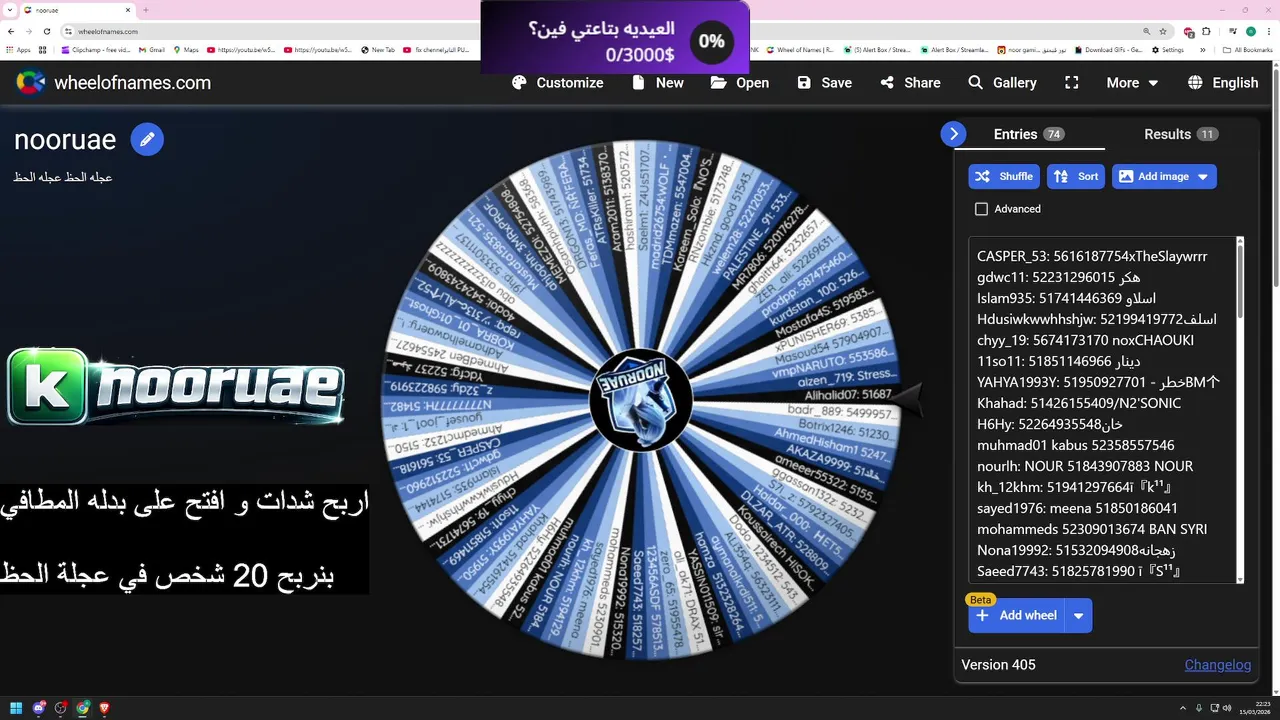Open the Chrome profile avatar

(x=1249, y=31)
